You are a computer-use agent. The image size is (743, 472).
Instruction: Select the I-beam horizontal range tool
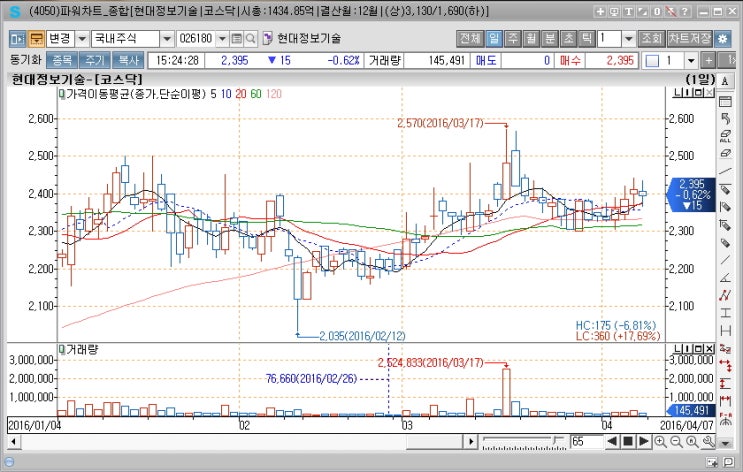click(725, 313)
